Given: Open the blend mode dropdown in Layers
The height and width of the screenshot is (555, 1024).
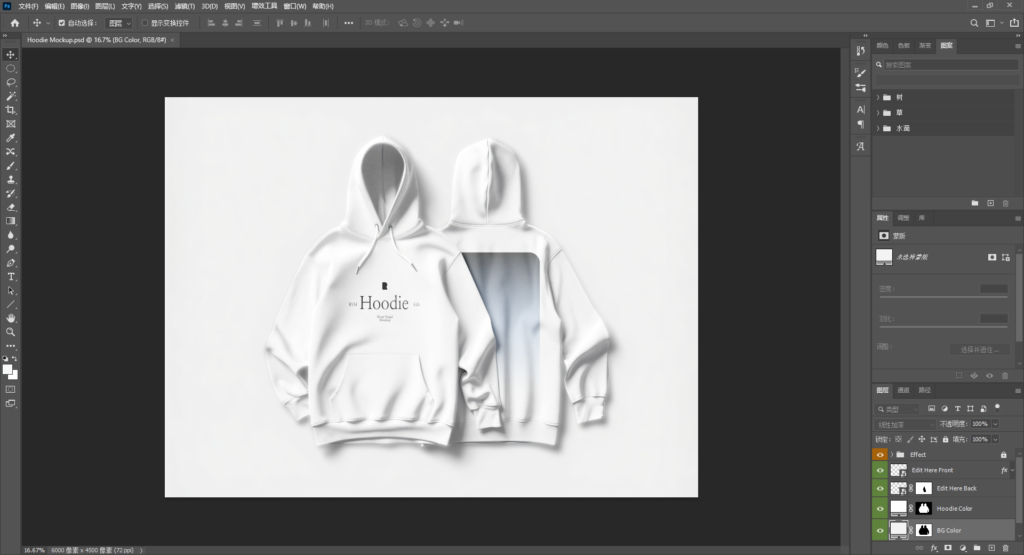Looking at the screenshot, I should click(x=904, y=424).
